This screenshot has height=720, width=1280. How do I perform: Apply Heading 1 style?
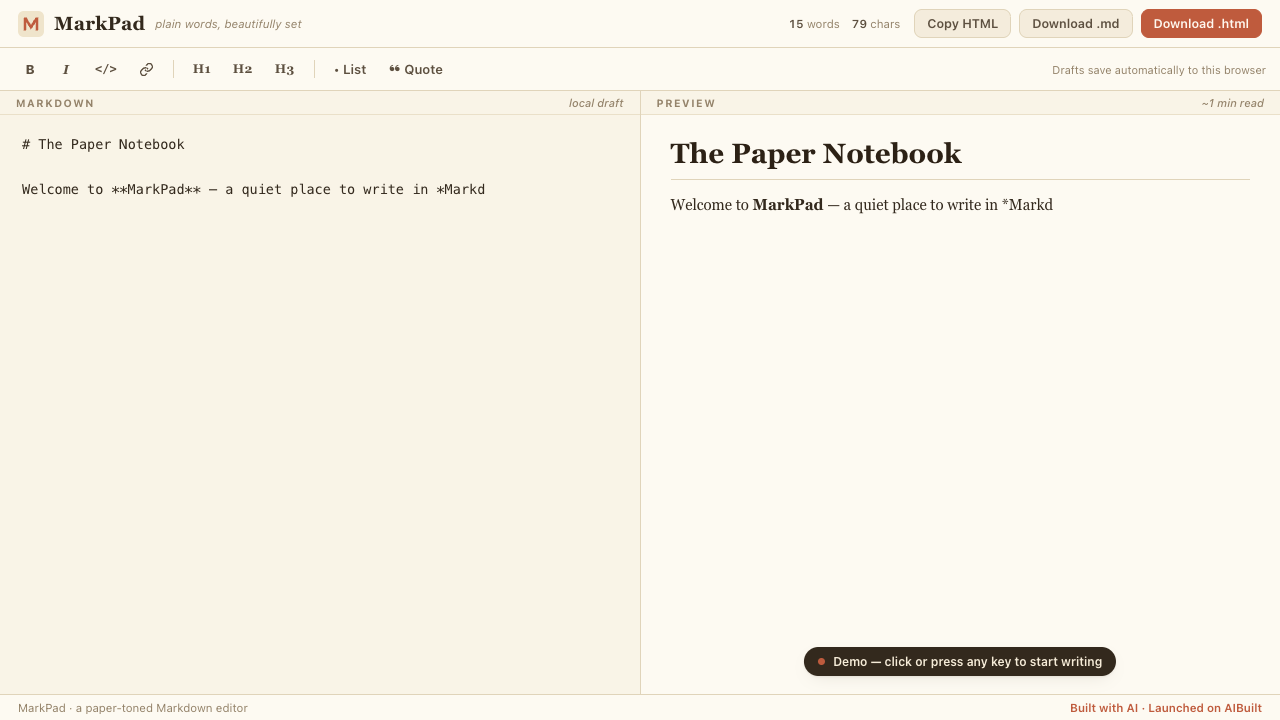202,69
